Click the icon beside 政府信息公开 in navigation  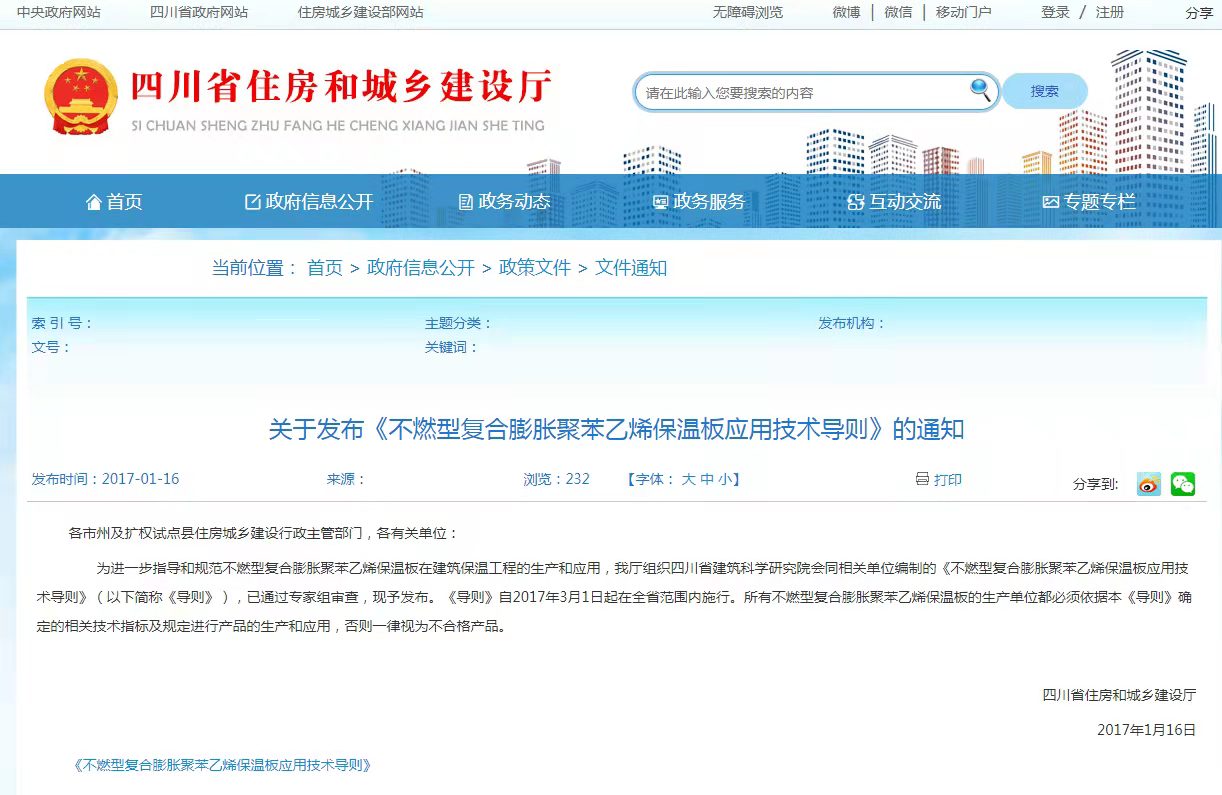pyautogui.click(x=252, y=202)
